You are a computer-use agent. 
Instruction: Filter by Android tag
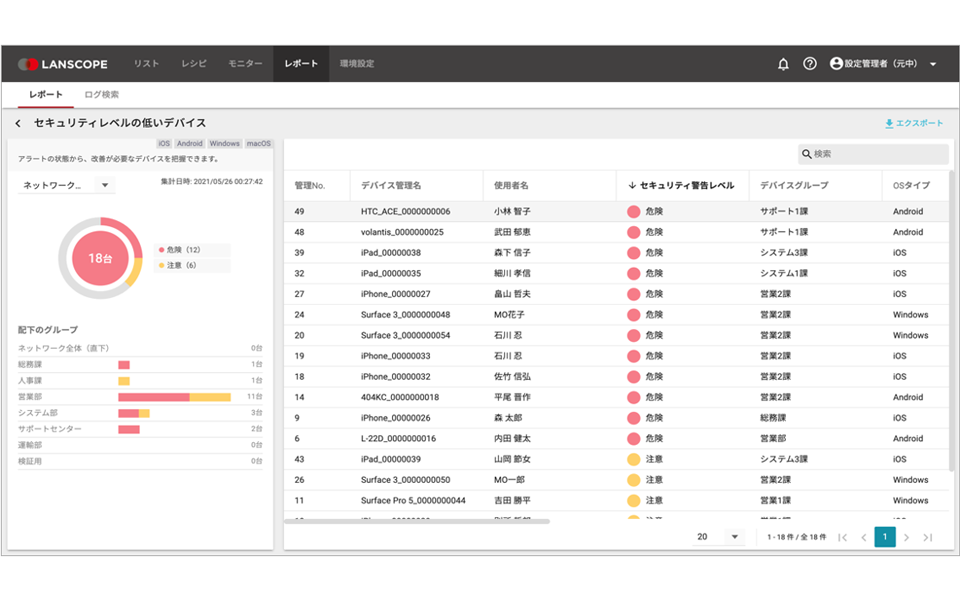190,144
